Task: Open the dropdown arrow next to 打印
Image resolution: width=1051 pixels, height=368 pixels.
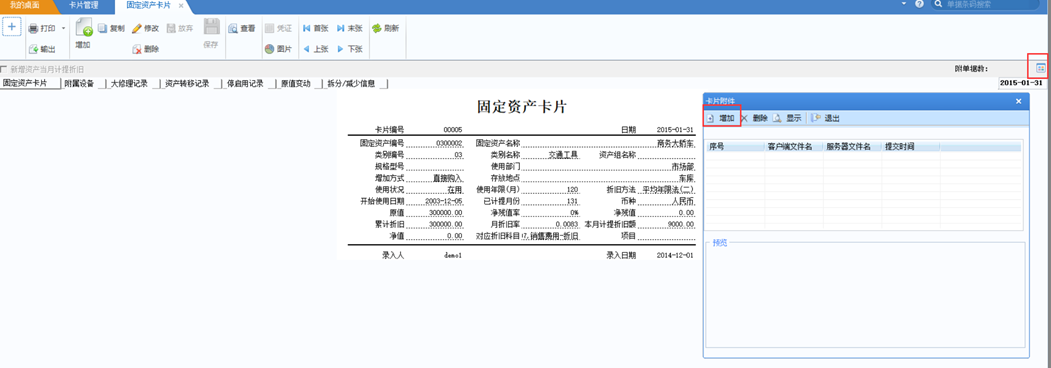Action: (64, 29)
